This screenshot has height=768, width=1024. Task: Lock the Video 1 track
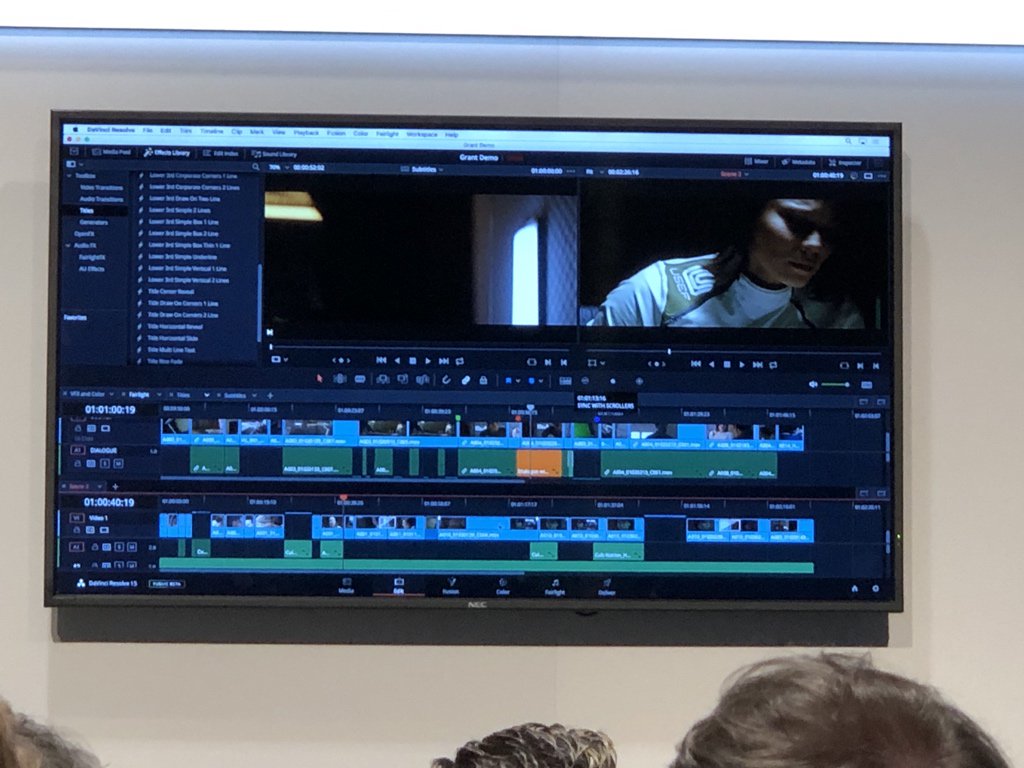coord(78,530)
